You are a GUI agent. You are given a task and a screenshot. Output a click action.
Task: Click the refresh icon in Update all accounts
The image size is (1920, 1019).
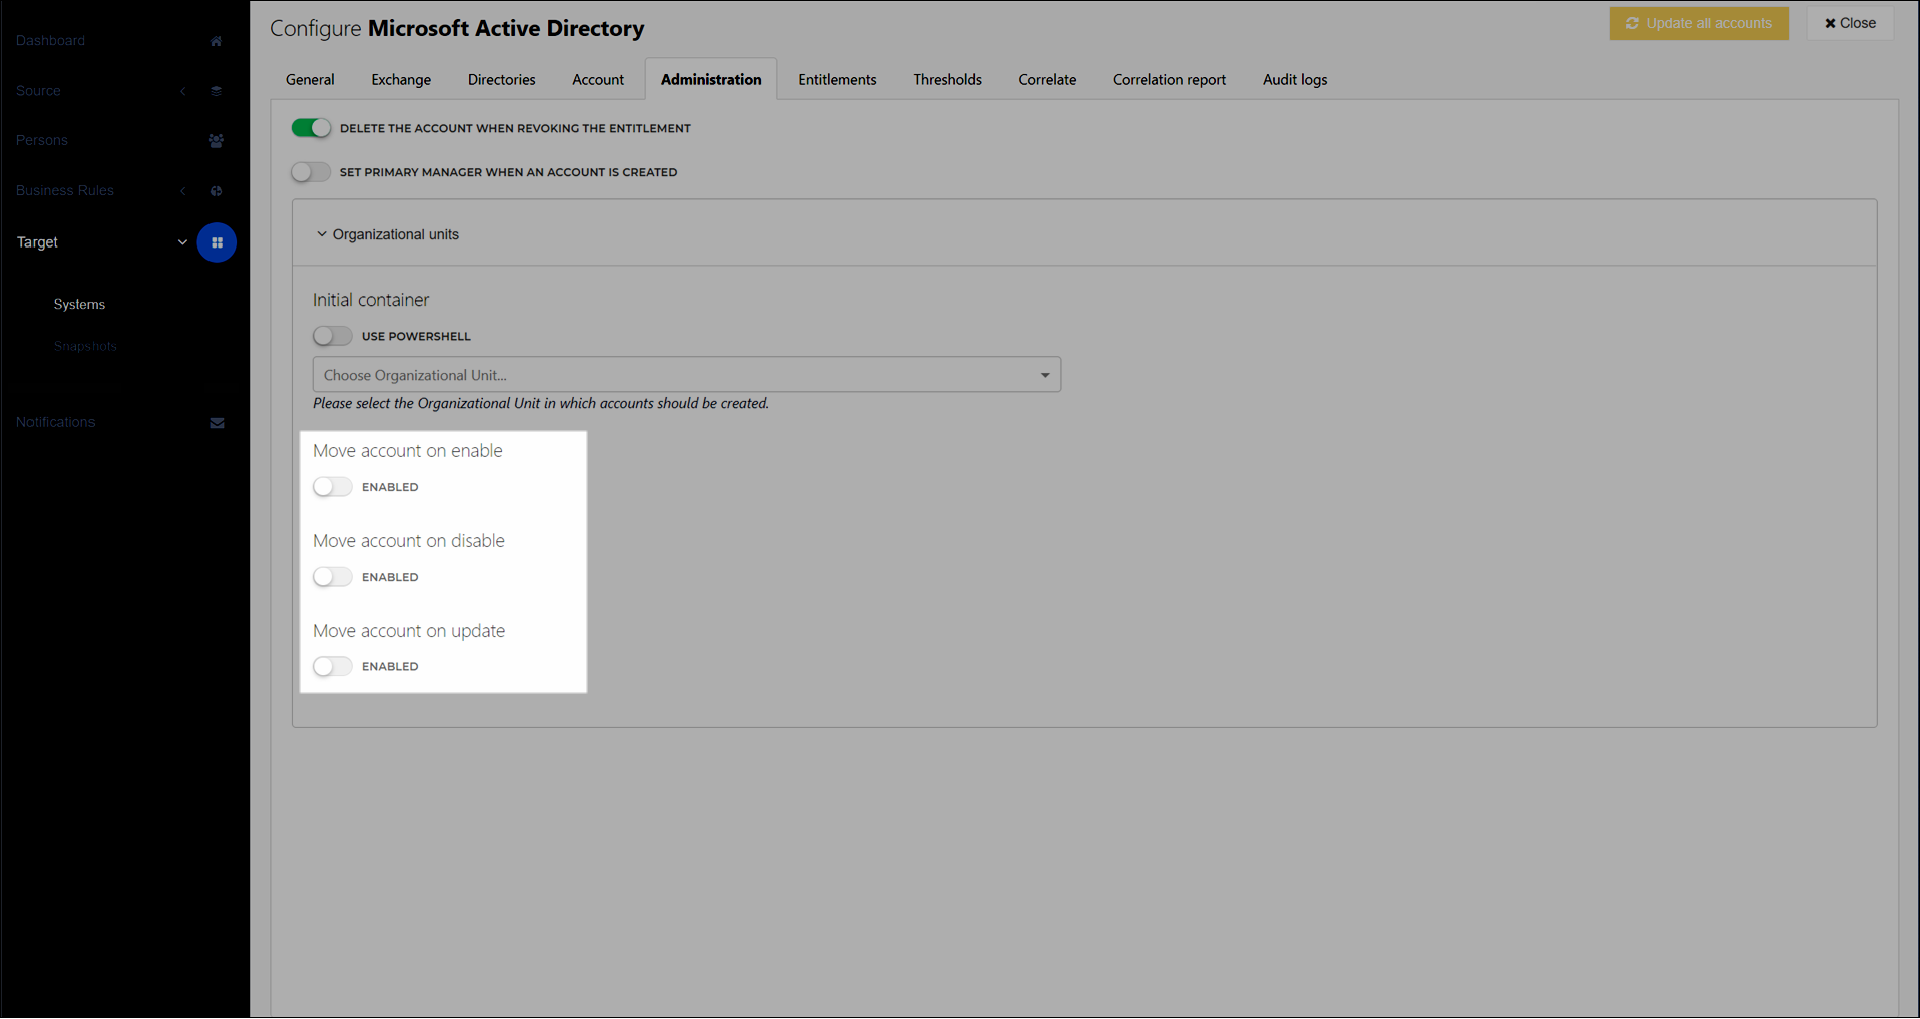(x=1632, y=23)
